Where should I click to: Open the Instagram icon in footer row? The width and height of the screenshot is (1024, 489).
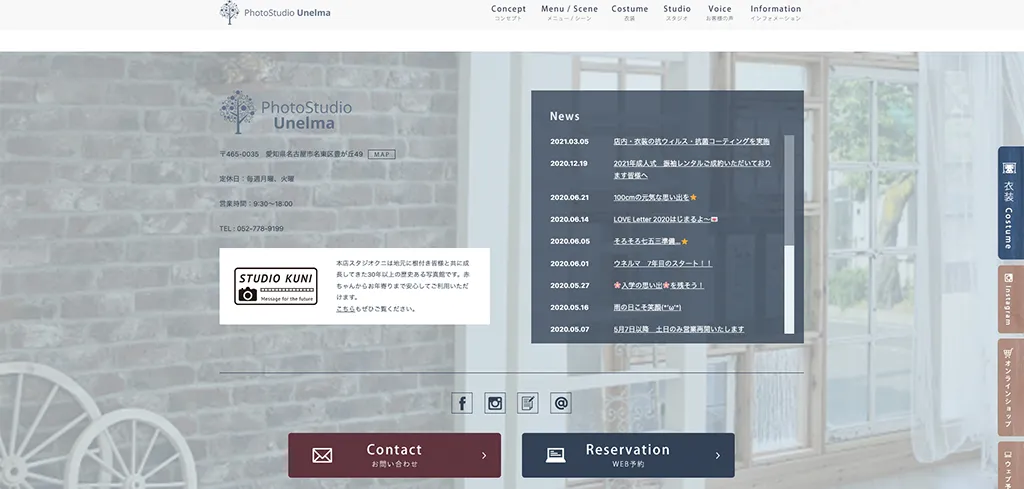pos(495,403)
